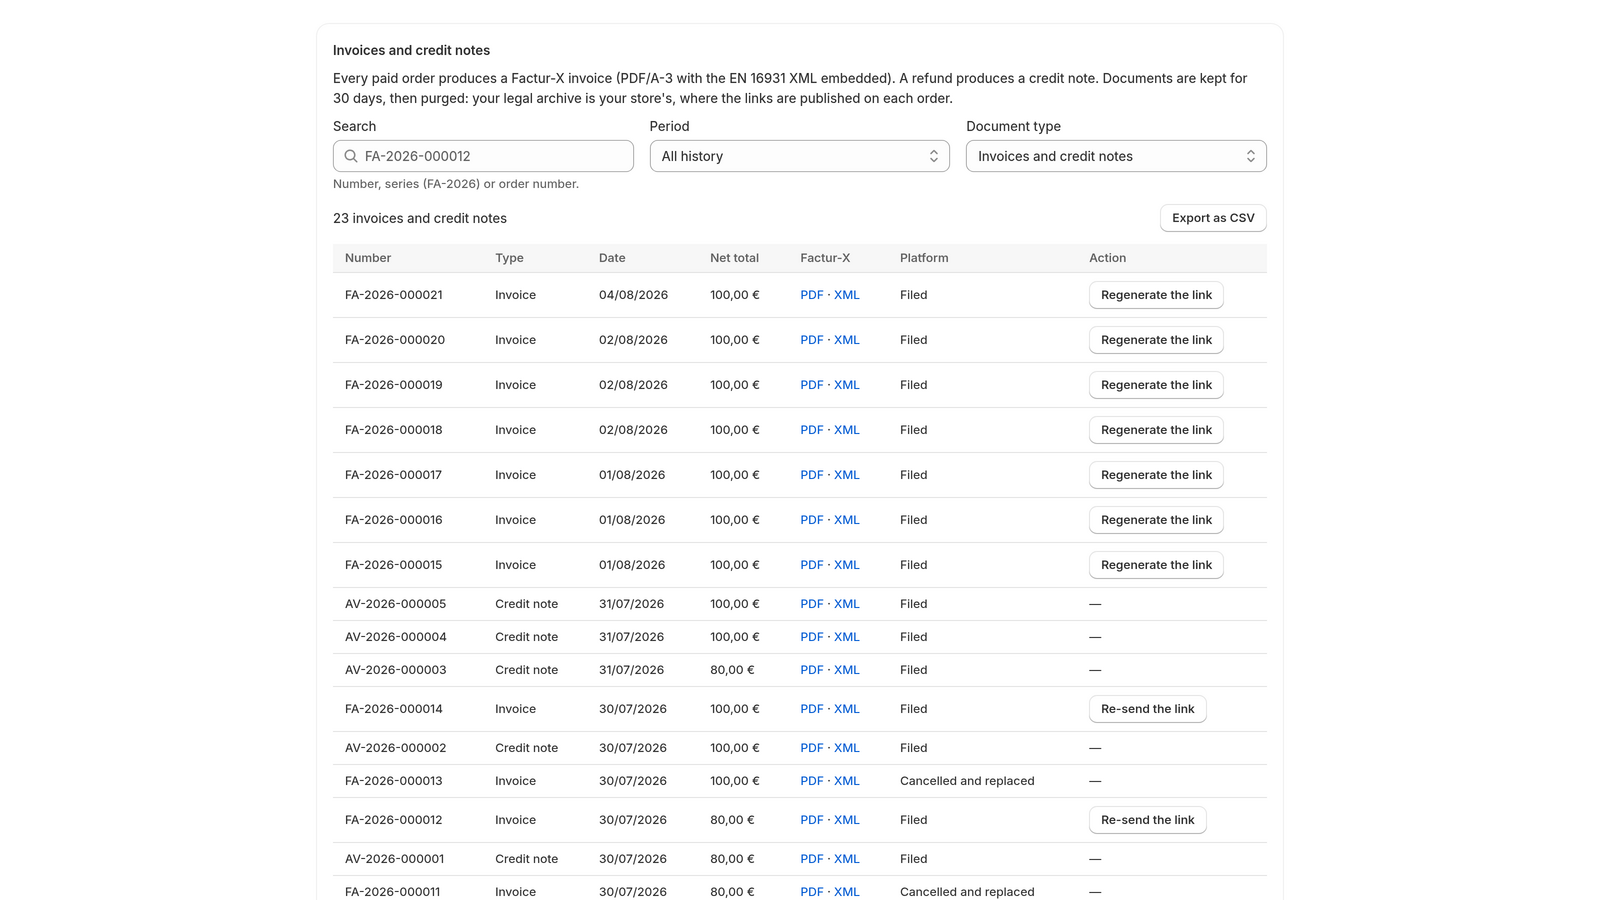Viewport: 1600px width, 900px height.
Task: Regenerate the link for FA-2026-000021
Action: coord(1156,295)
